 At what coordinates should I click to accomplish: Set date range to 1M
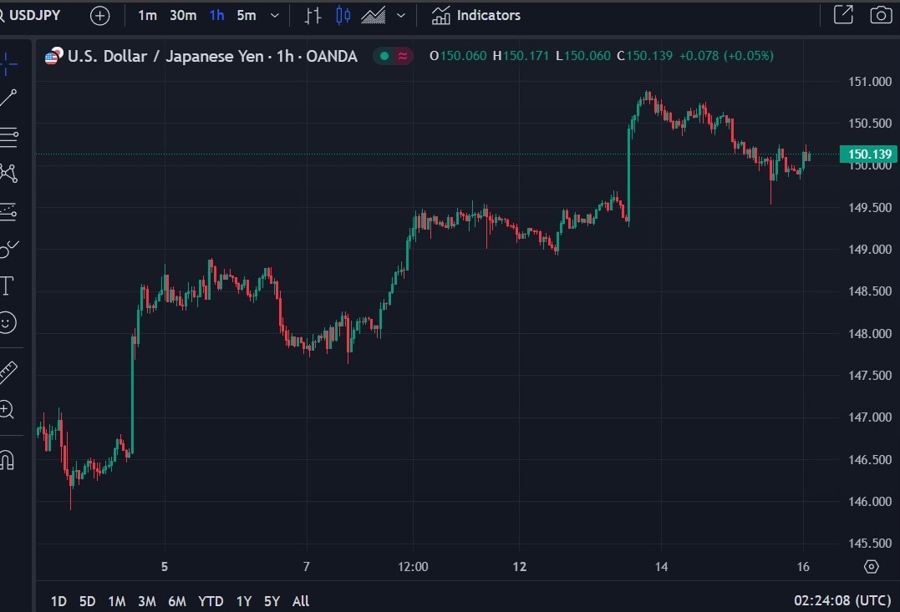click(x=117, y=601)
